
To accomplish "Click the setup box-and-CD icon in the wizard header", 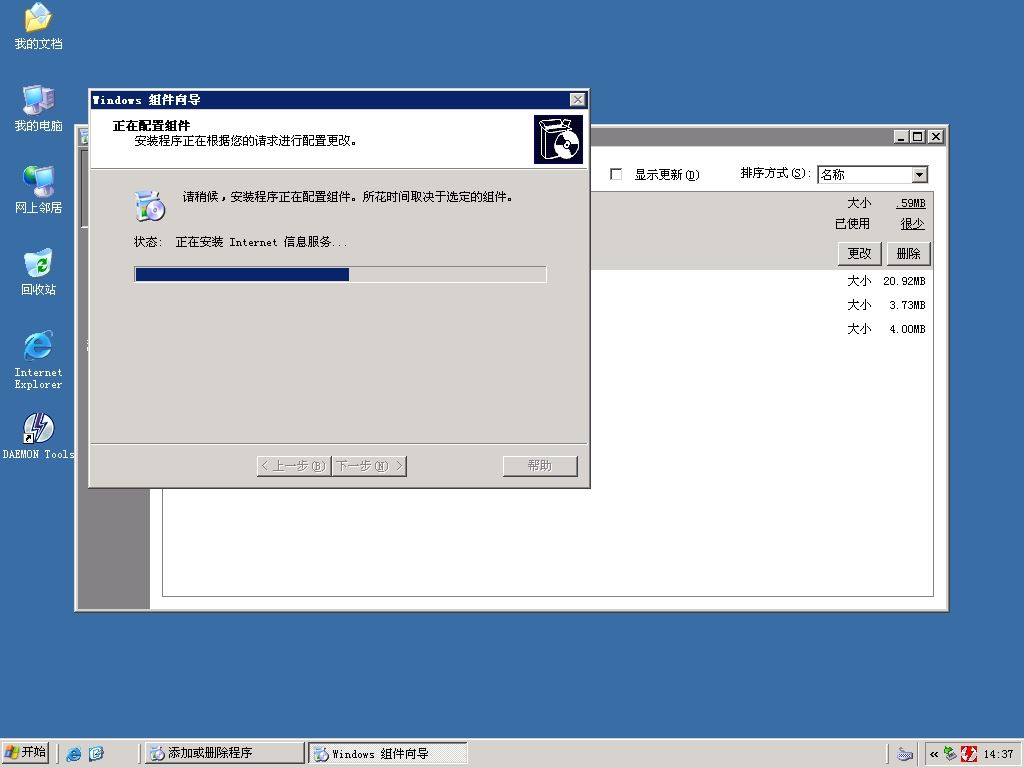I will [x=558, y=139].
